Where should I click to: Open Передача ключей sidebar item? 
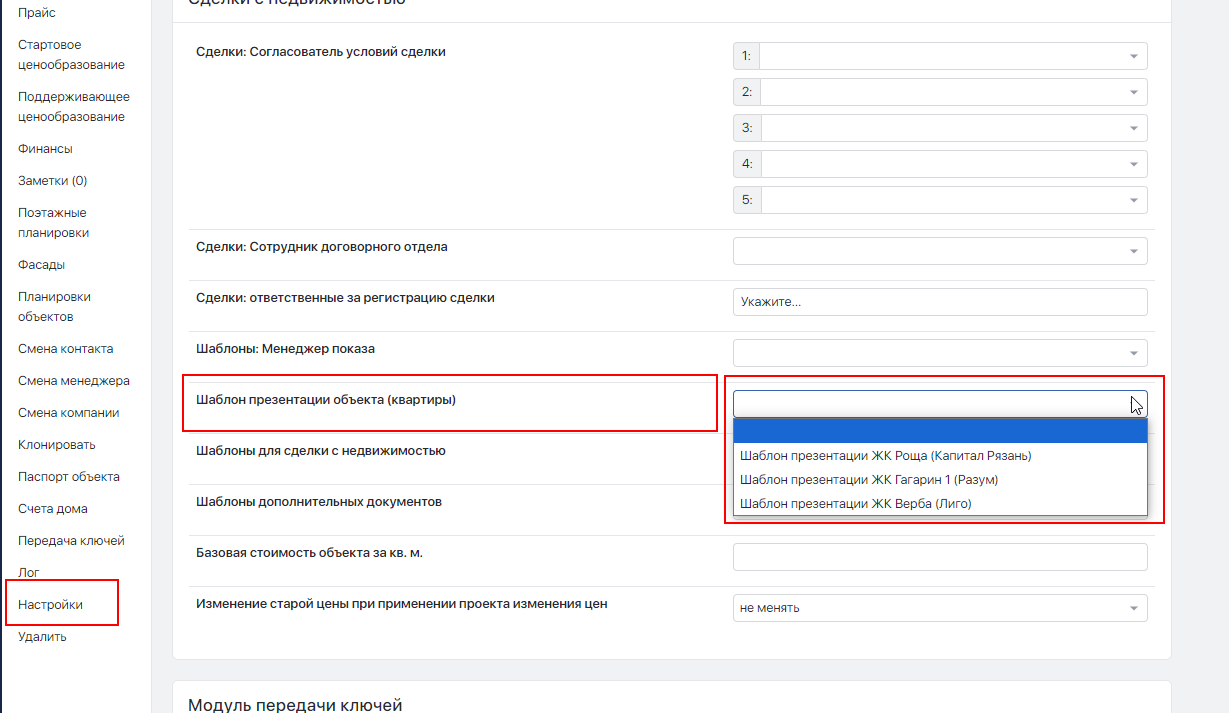[x=71, y=541]
